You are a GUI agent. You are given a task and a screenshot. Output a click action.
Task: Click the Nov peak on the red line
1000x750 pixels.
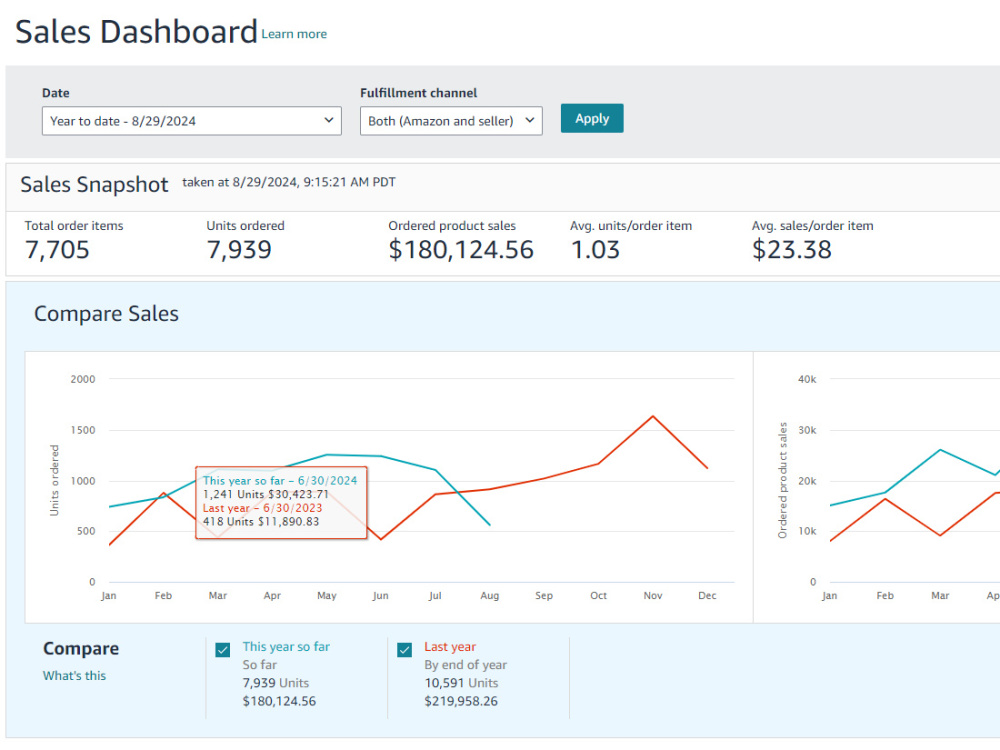652,416
